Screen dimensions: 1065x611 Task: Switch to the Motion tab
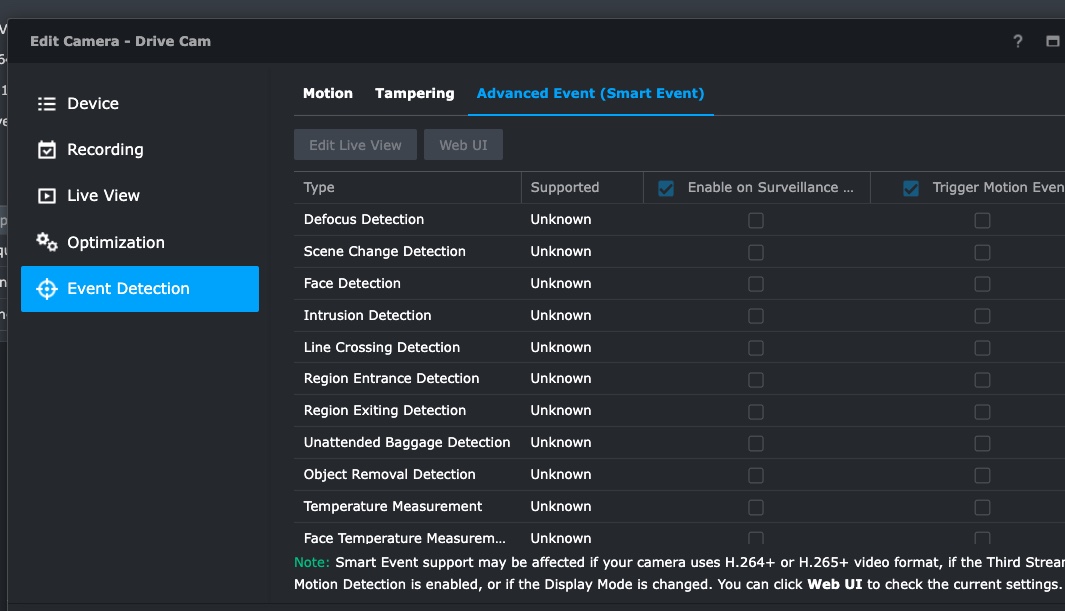[x=327, y=93]
